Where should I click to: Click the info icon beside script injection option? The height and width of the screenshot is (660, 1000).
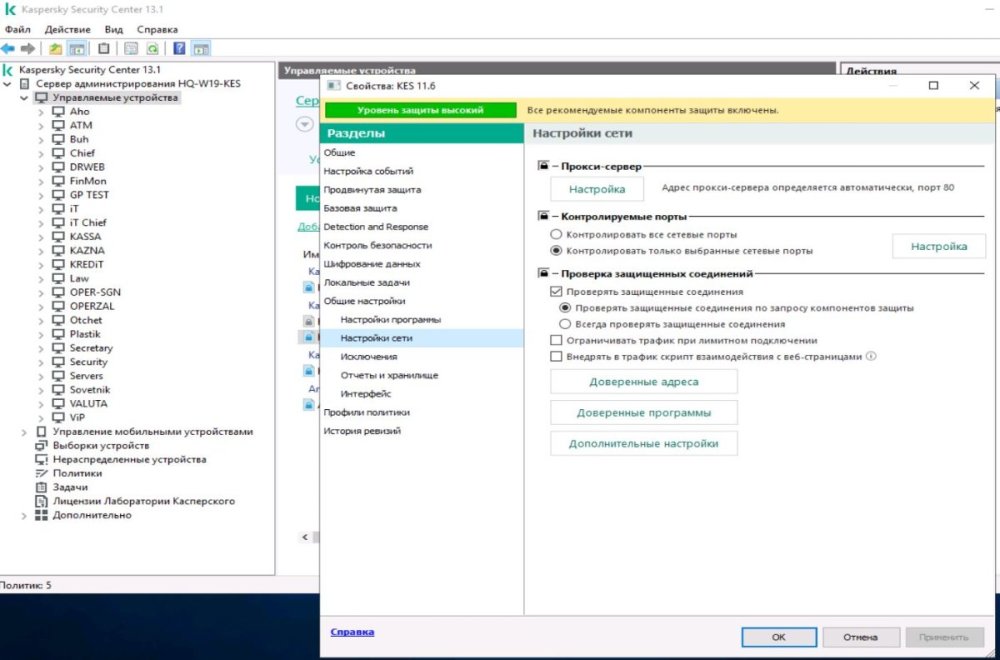point(871,356)
